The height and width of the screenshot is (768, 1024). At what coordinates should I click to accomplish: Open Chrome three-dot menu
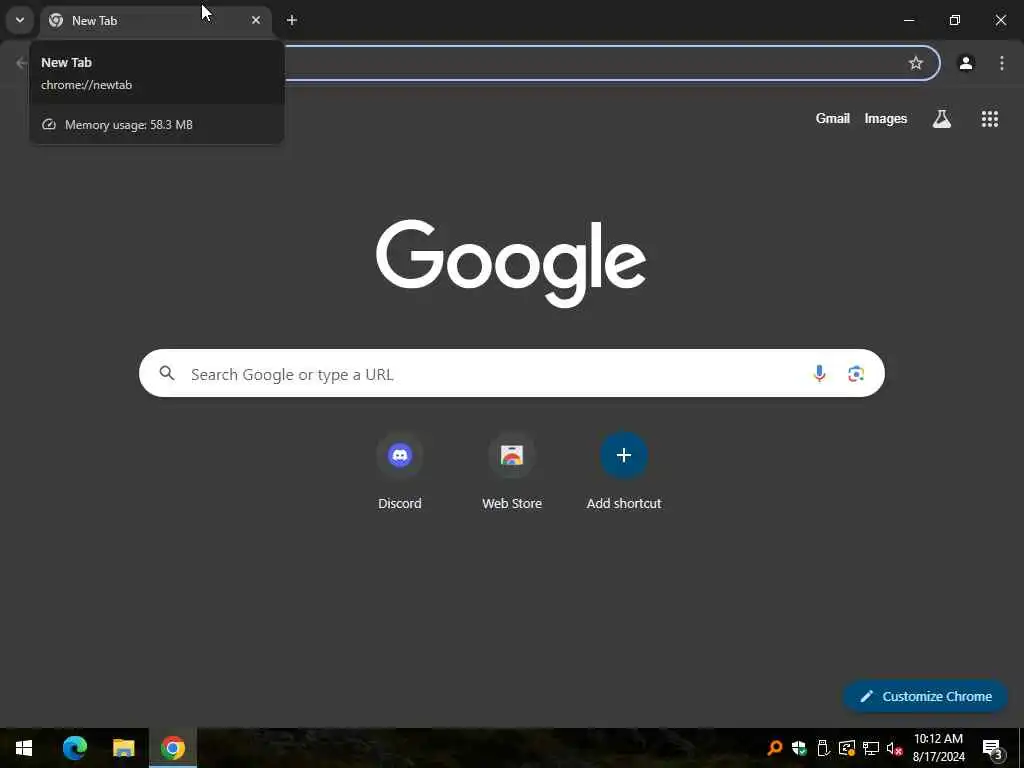coord(1002,63)
